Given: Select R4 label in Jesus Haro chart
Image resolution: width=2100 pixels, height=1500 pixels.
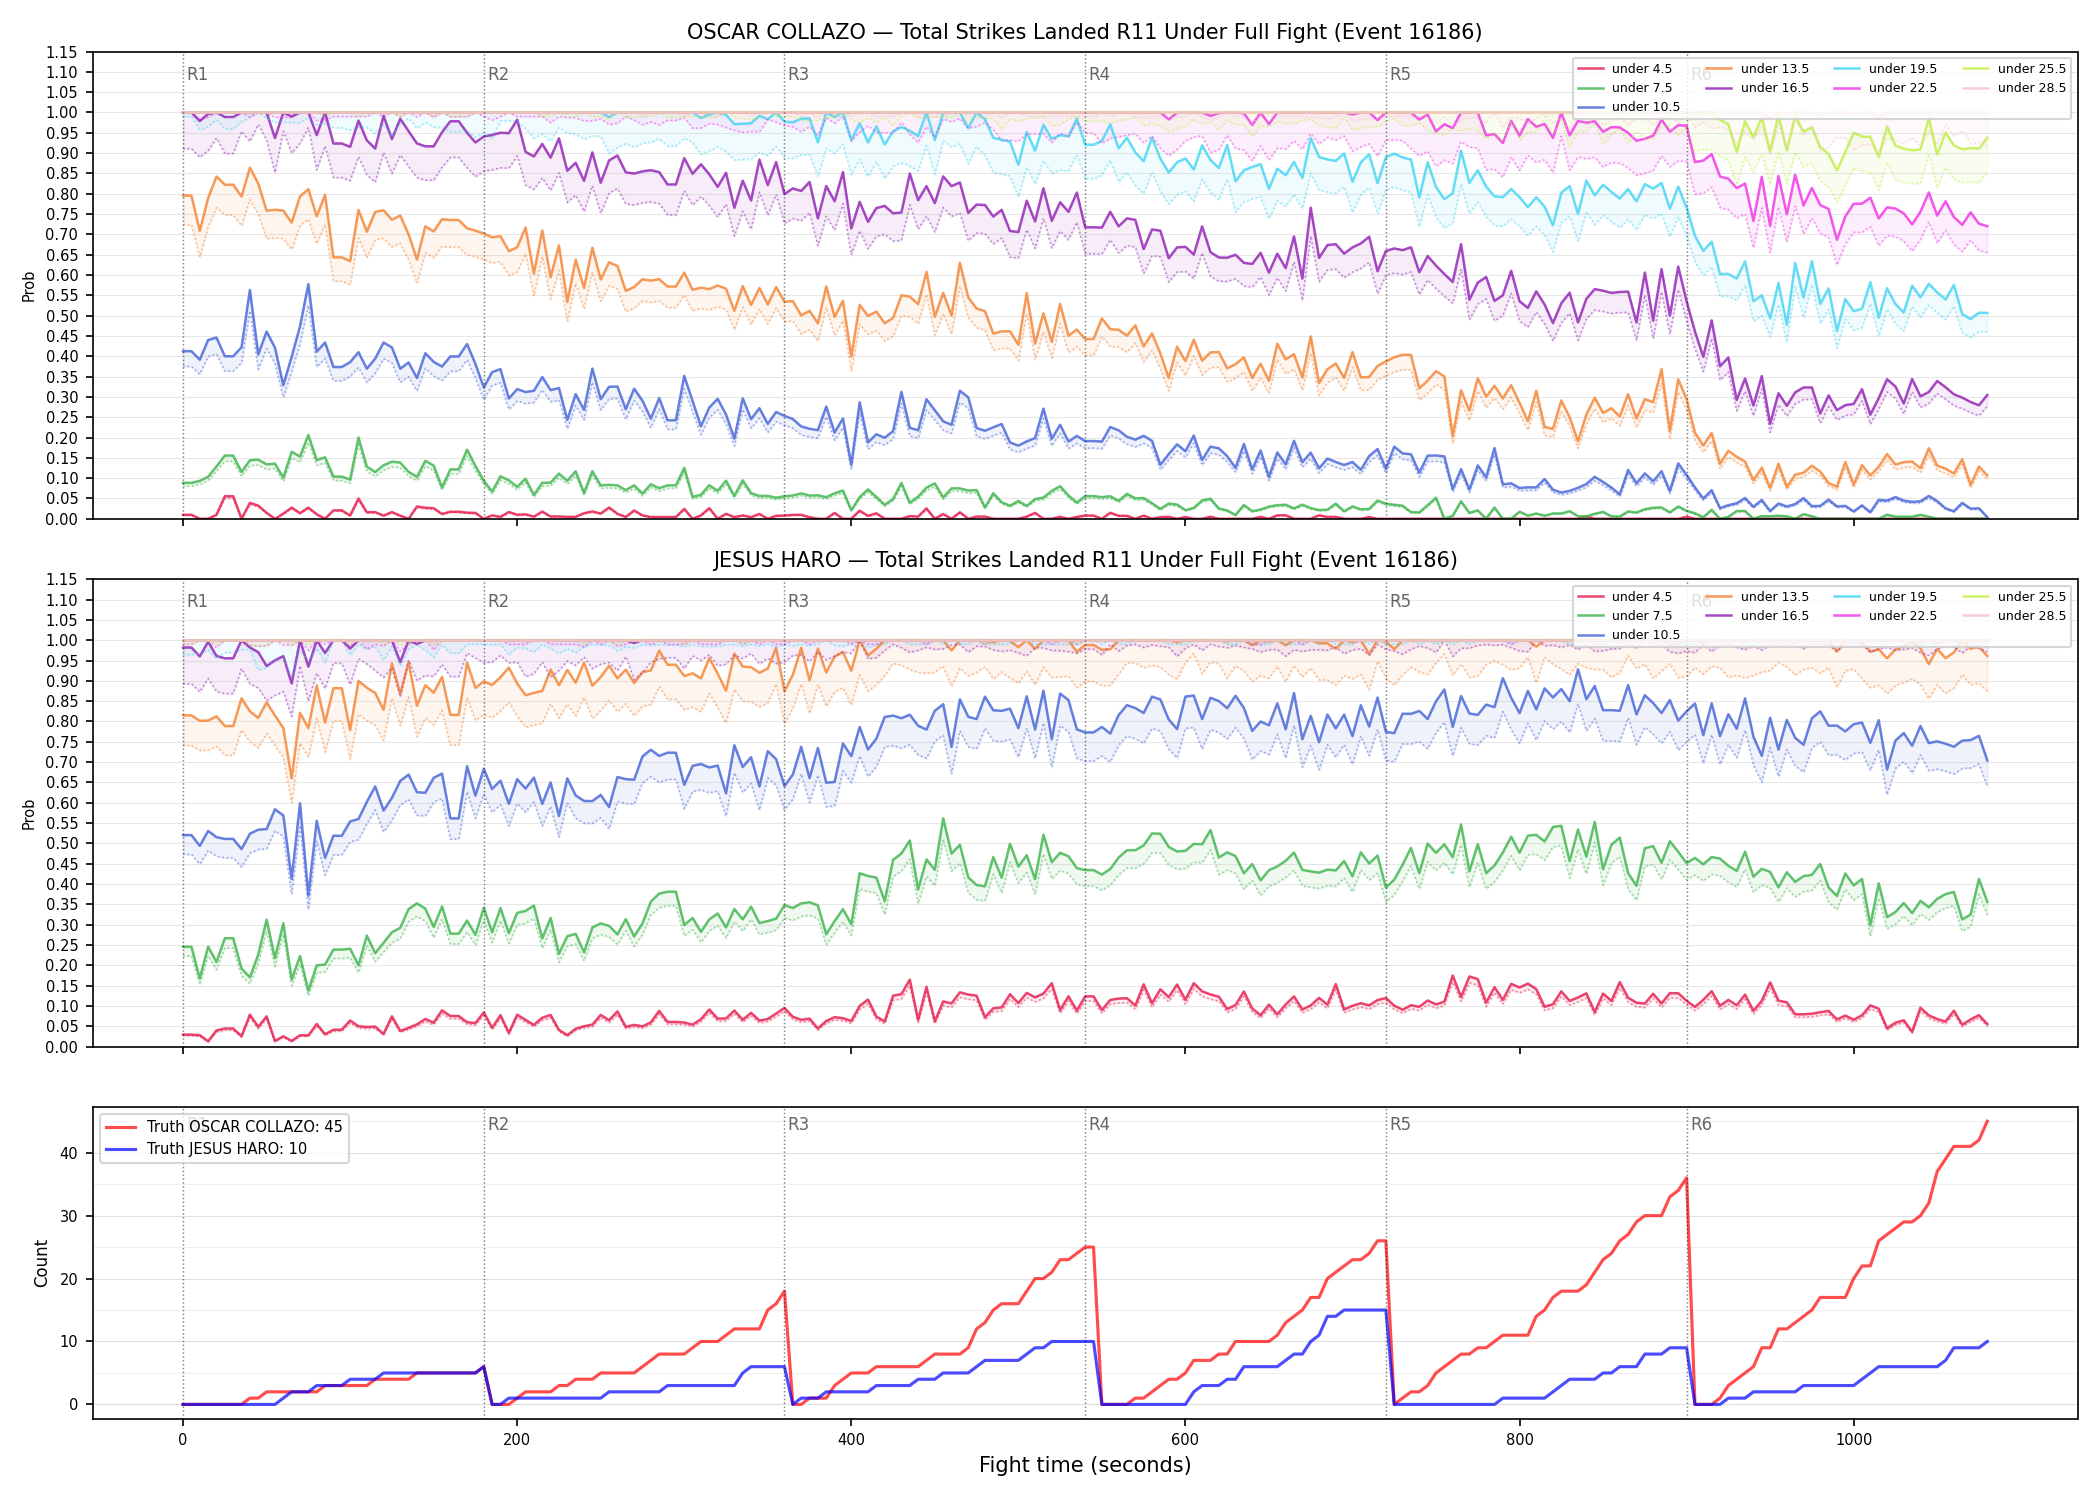Looking at the screenshot, I should (1099, 601).
